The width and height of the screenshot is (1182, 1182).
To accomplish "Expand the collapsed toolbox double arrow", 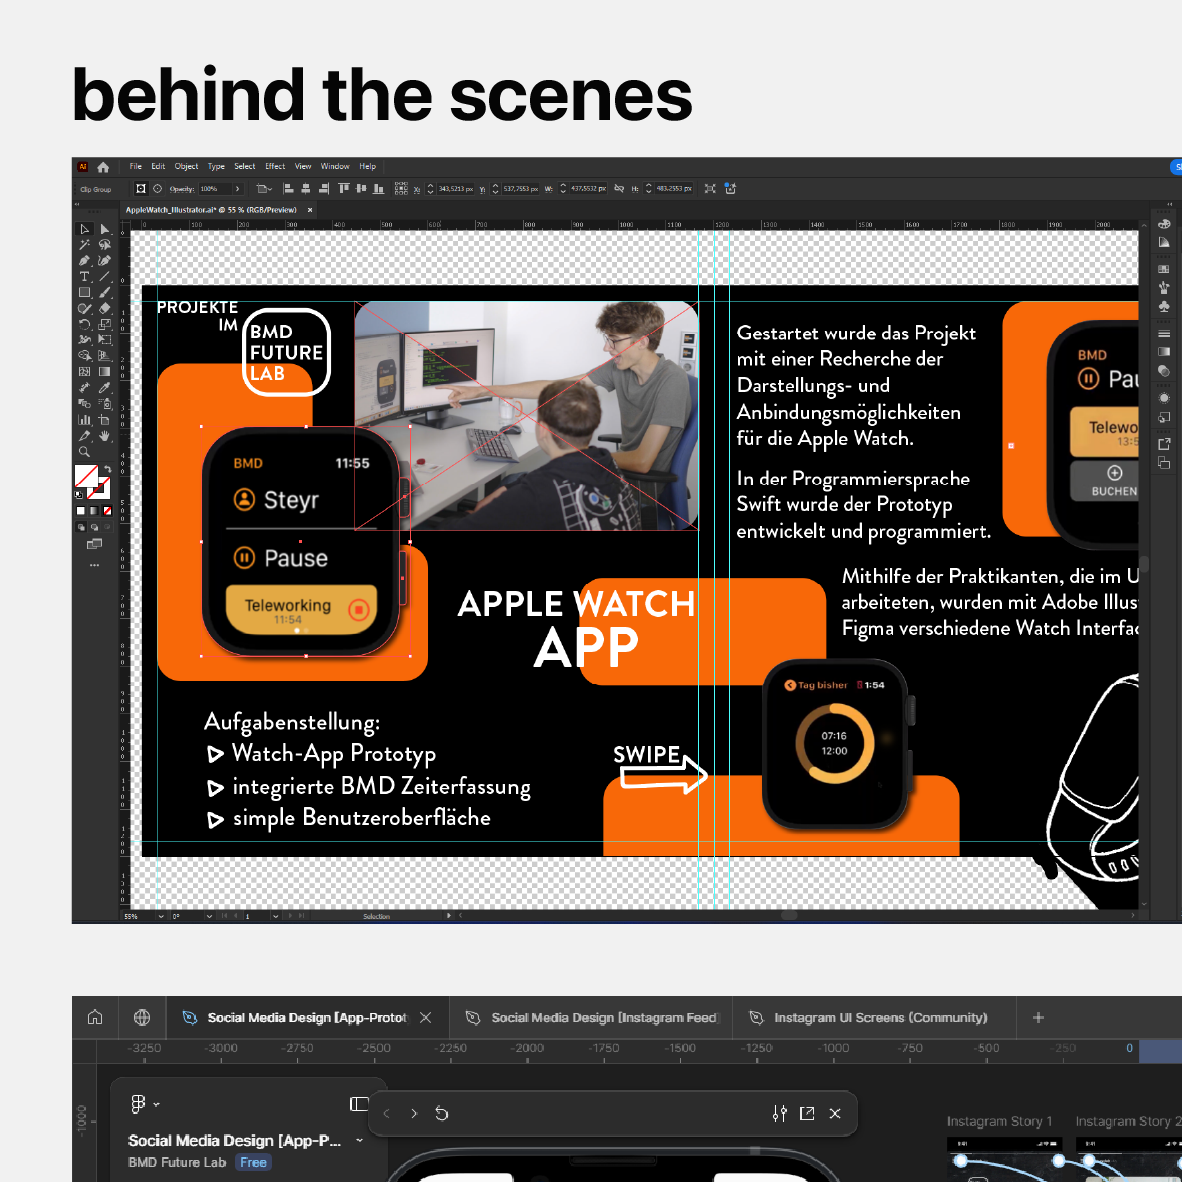I will pyautogui.click(x=76, y=204).
